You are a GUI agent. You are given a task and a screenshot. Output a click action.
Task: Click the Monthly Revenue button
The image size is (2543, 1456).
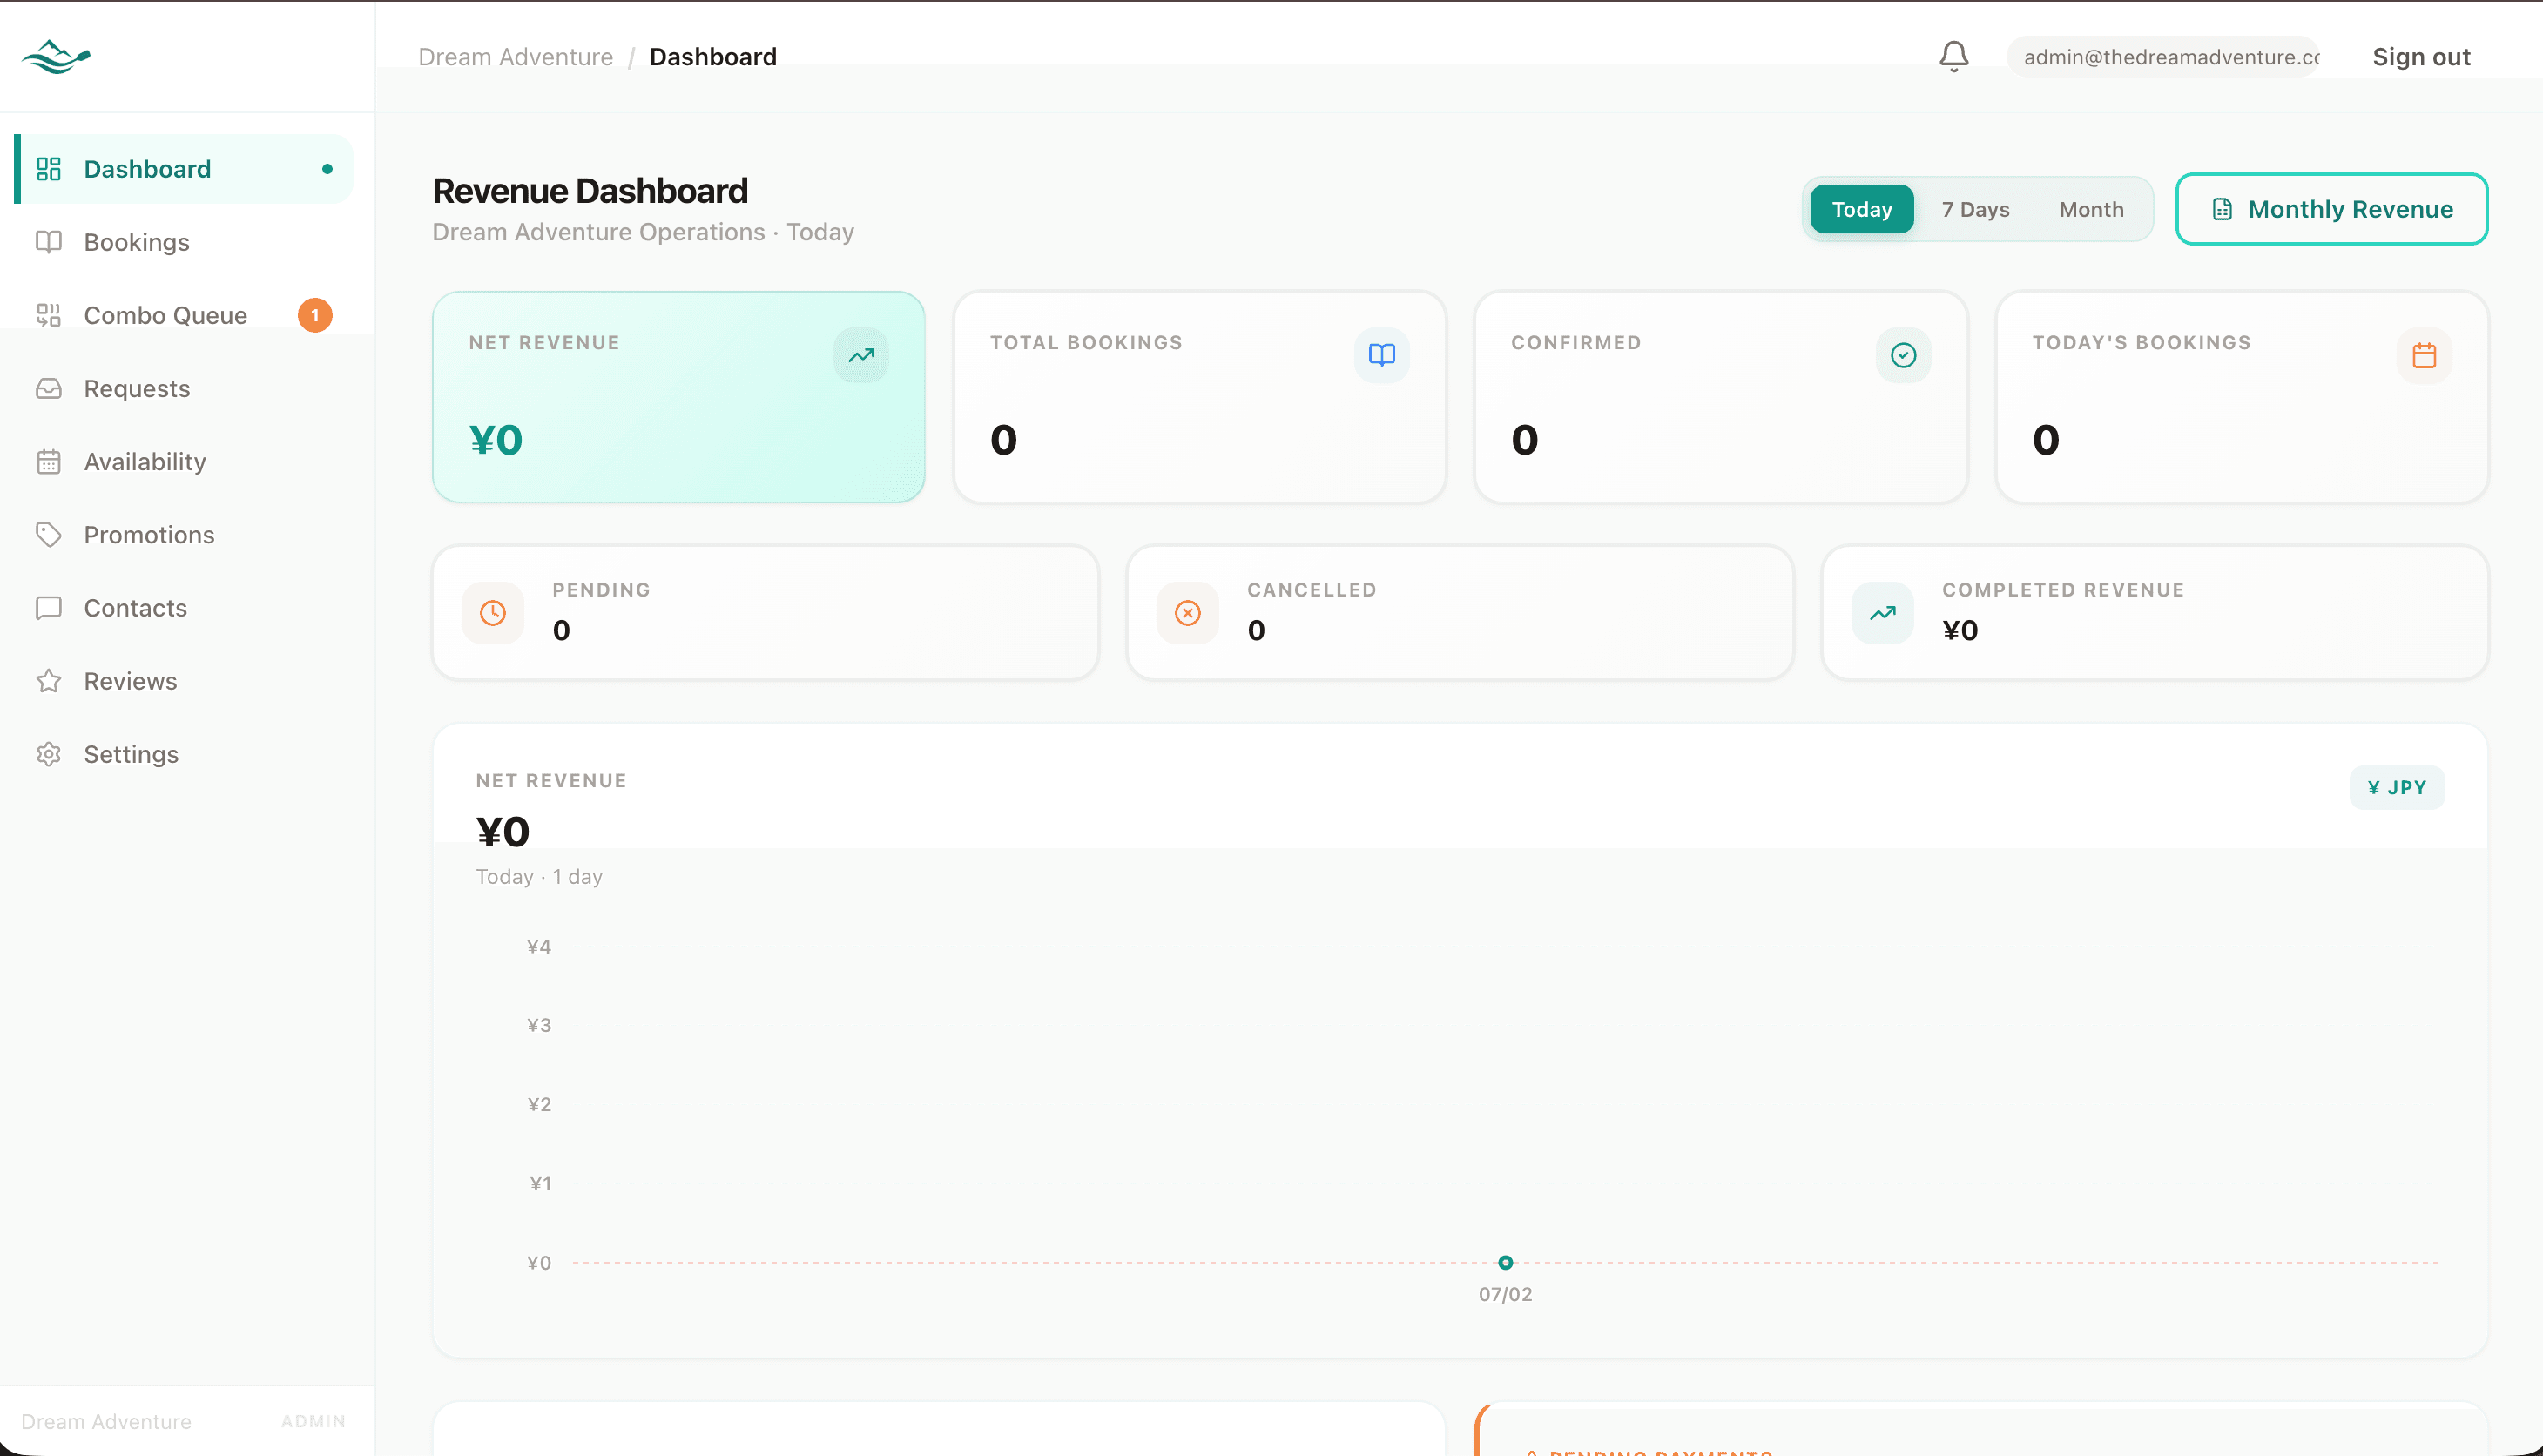[2331, 209]
